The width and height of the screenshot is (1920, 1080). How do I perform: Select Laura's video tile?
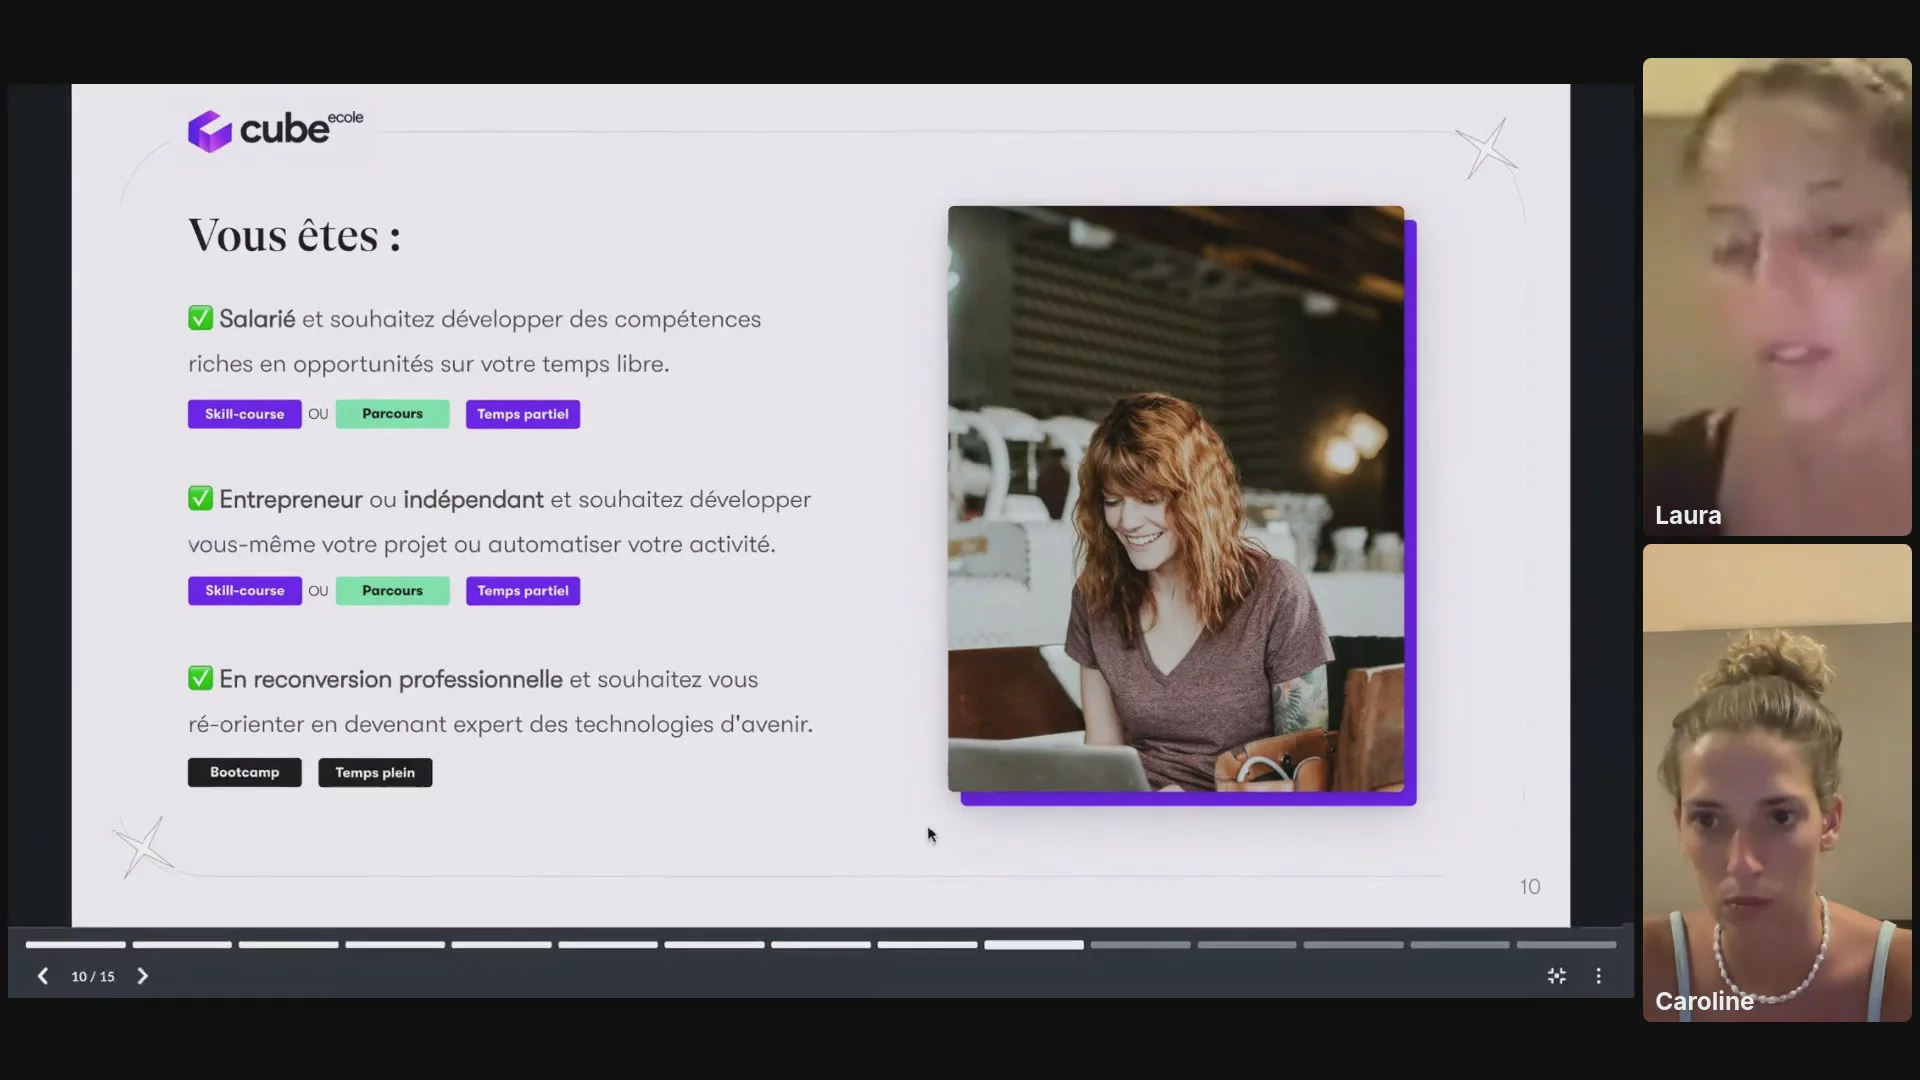pos(1776,296)
